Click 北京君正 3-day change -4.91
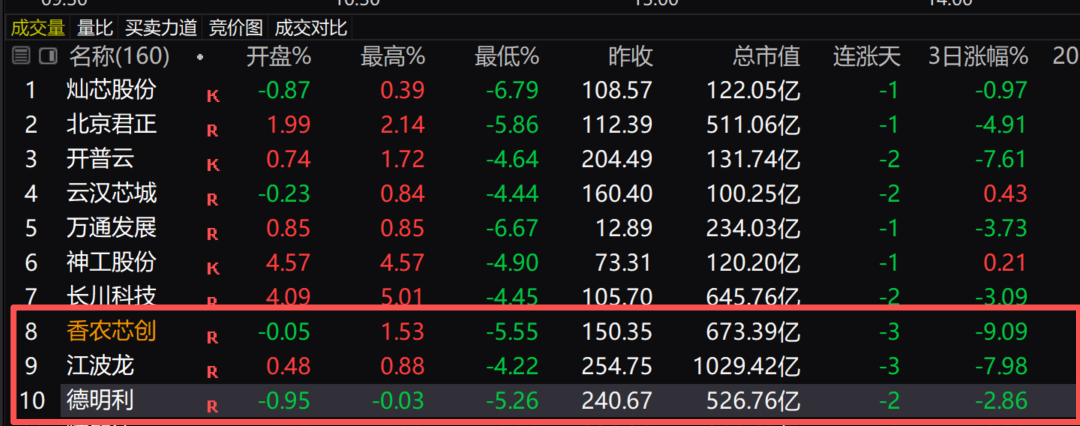 pos(1001,125)
